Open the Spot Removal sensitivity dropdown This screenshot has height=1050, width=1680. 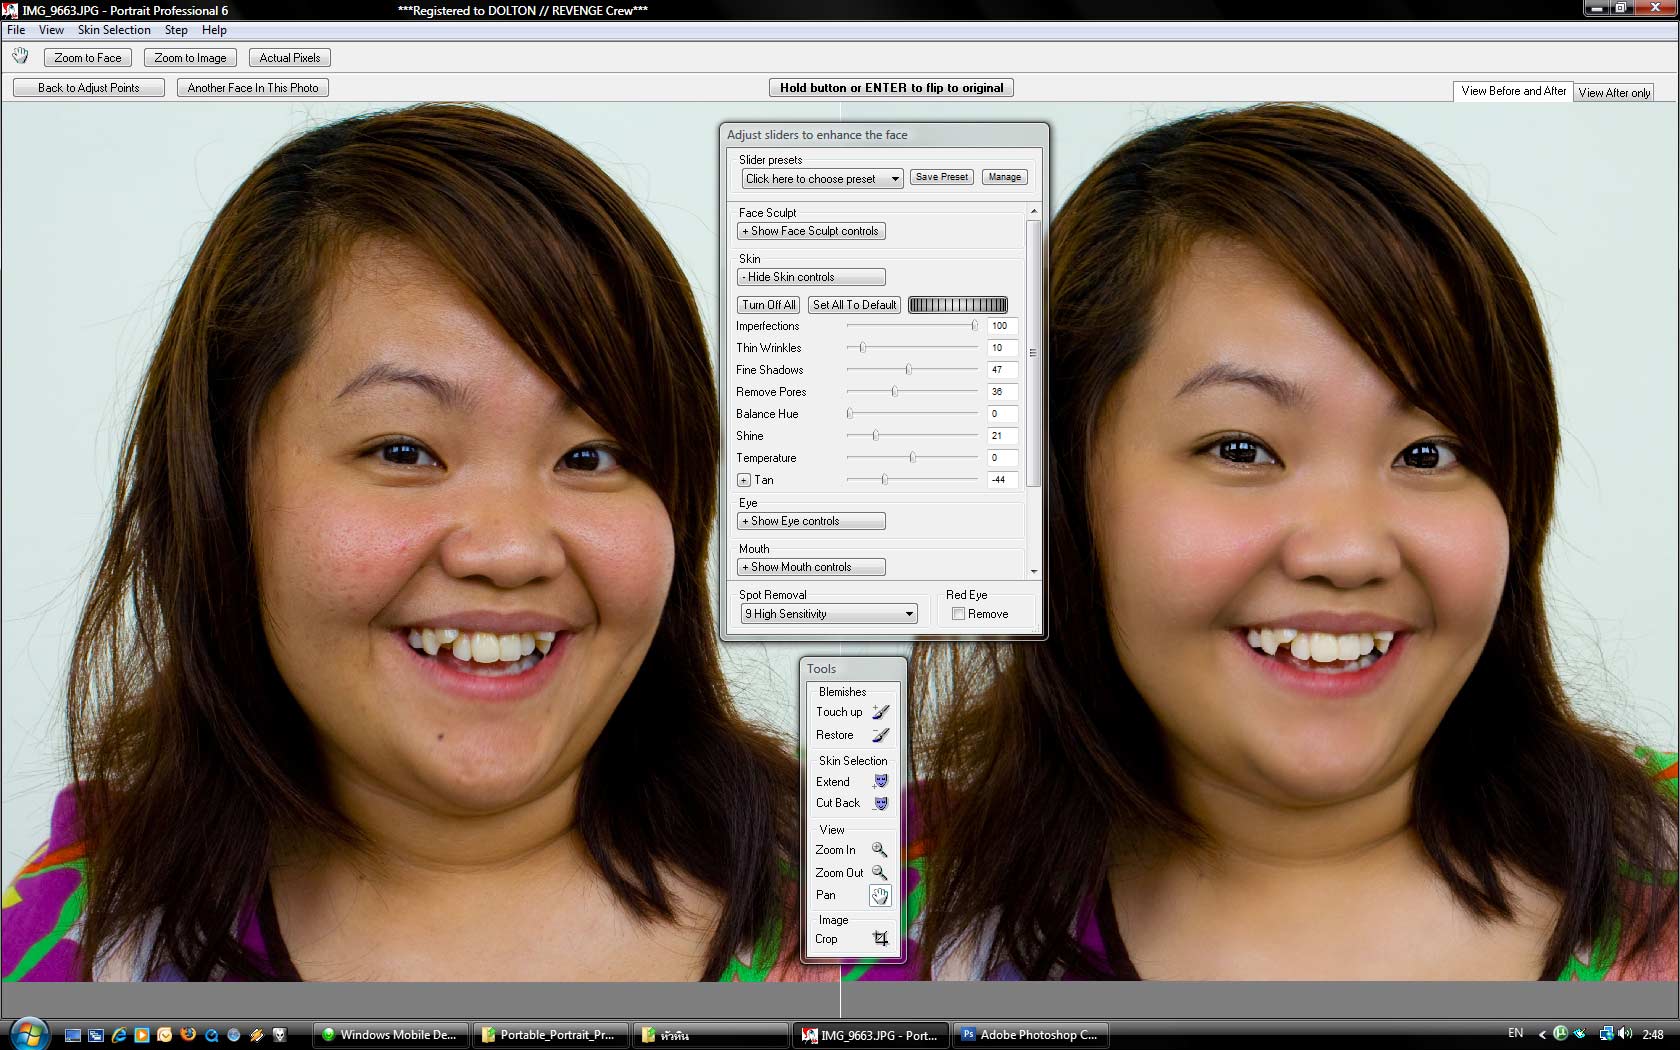tap(829, 614)
